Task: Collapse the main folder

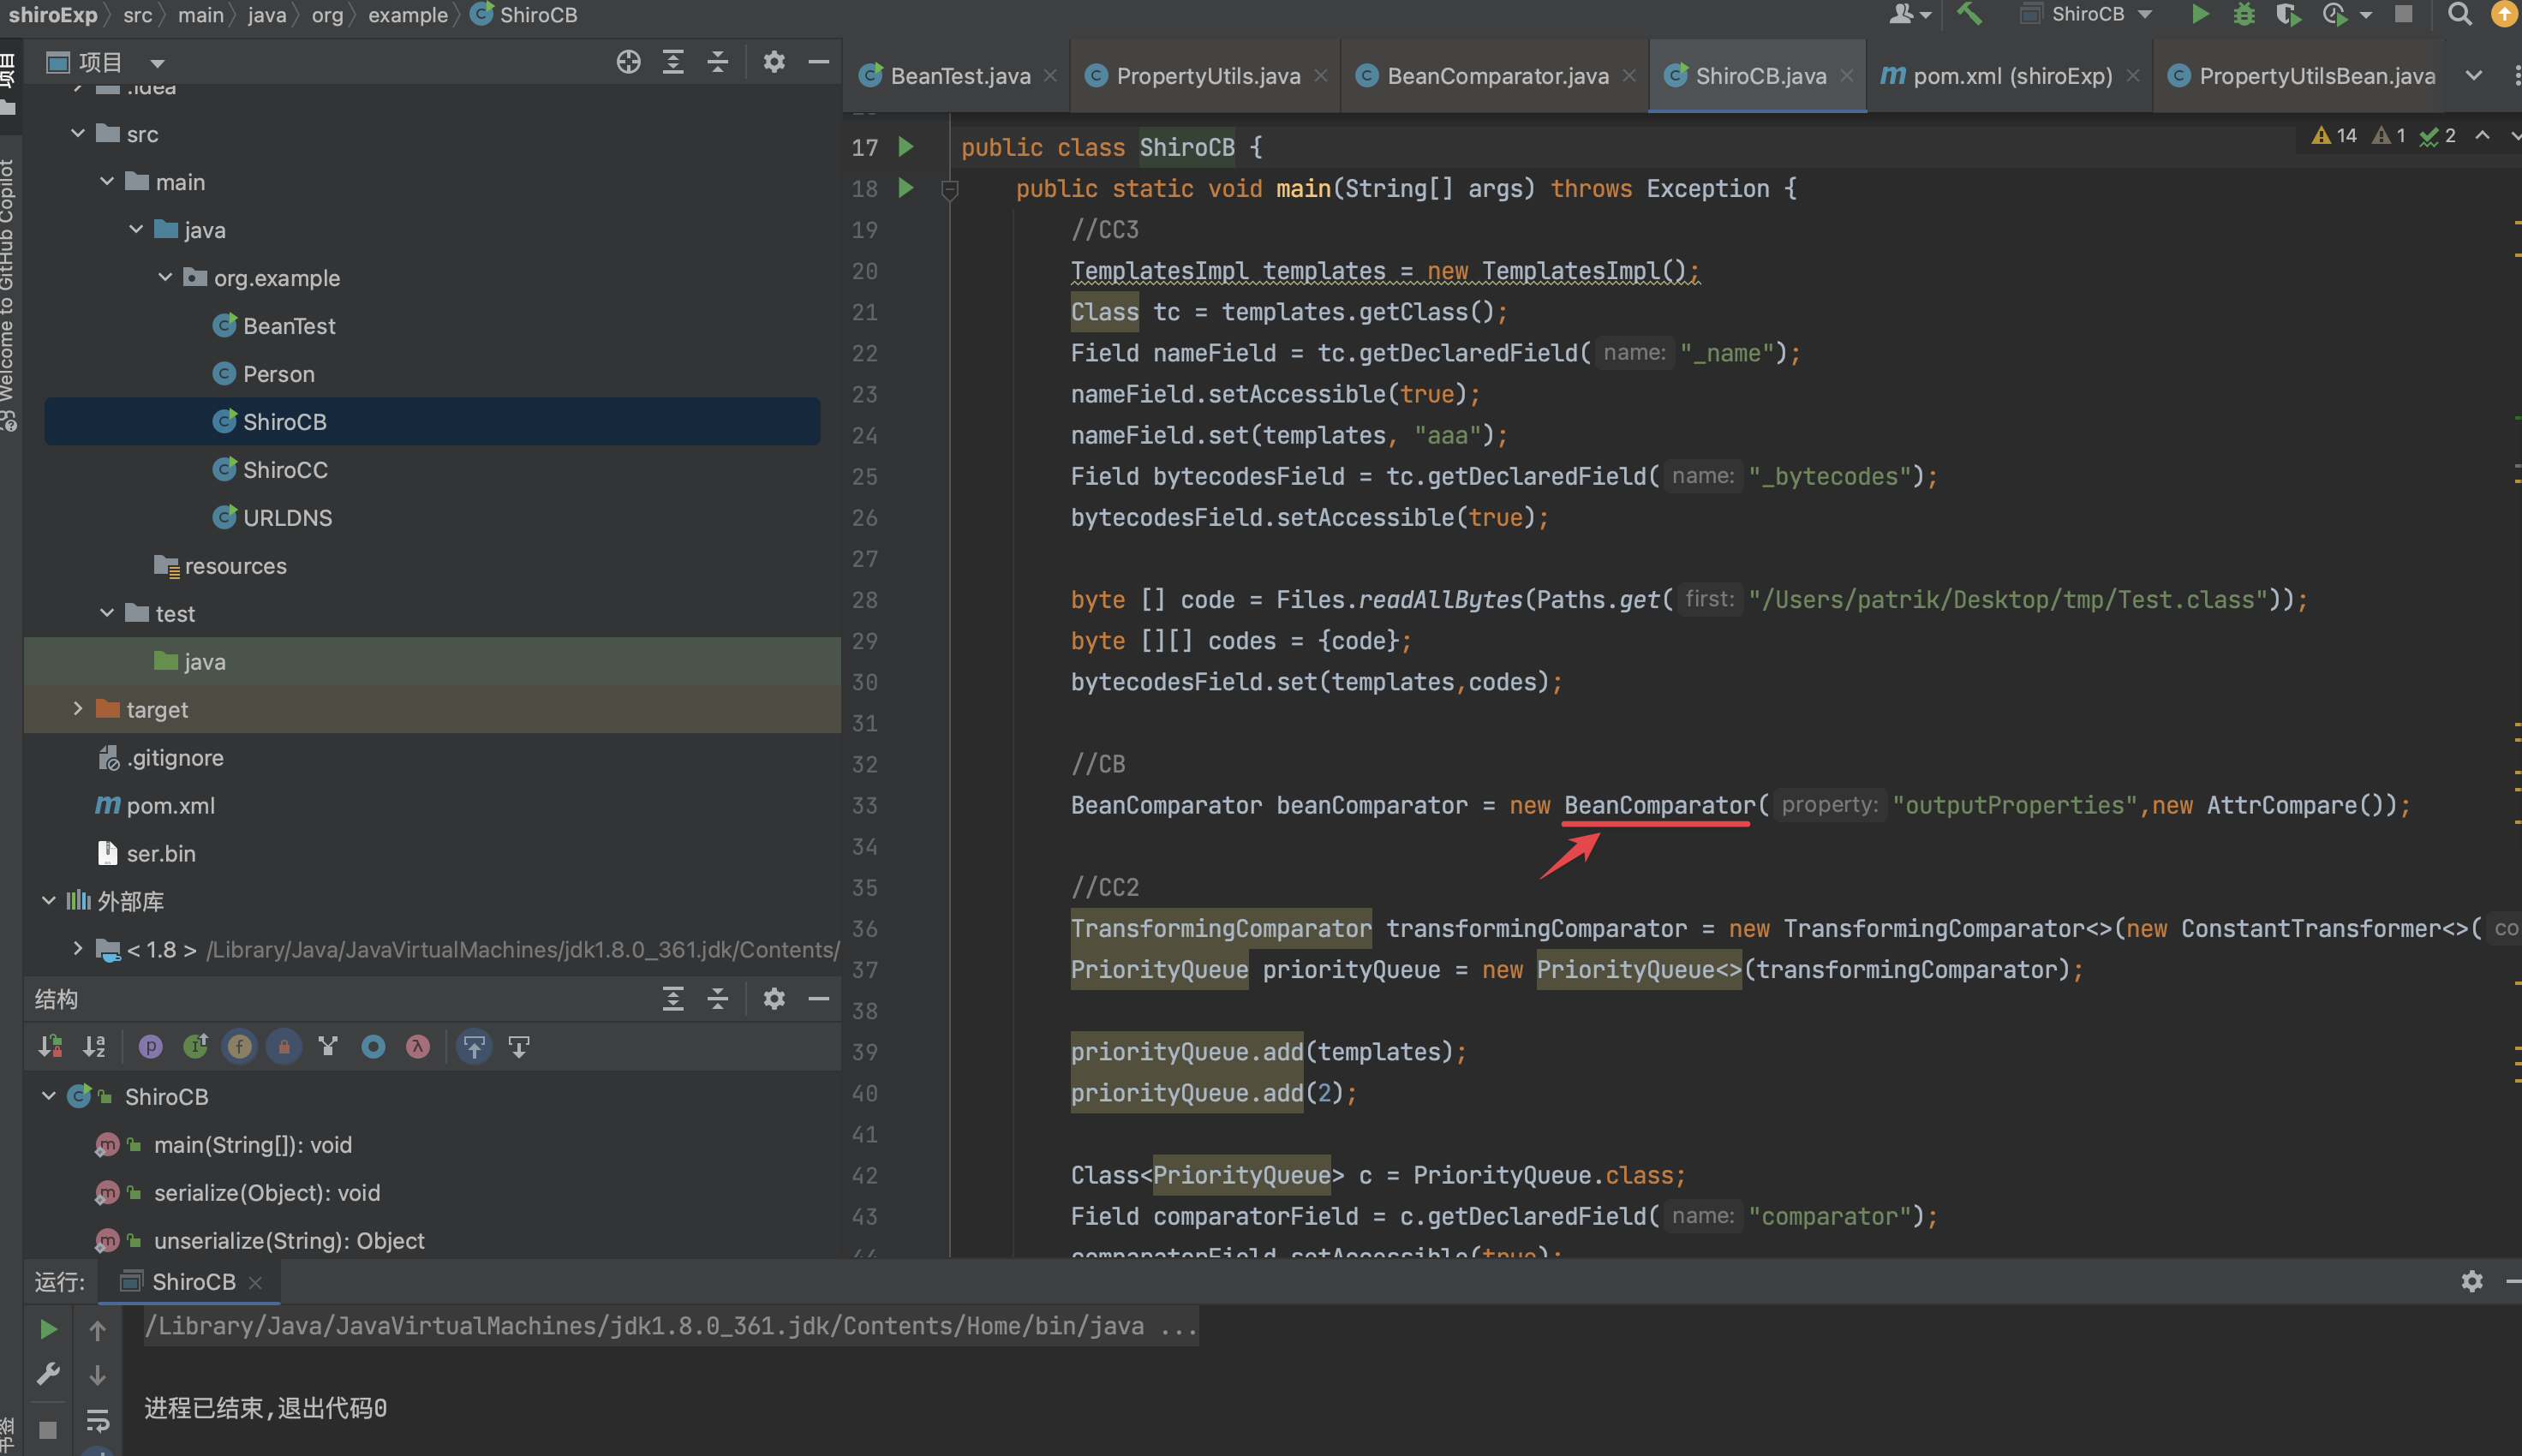Action: point(107,181)
